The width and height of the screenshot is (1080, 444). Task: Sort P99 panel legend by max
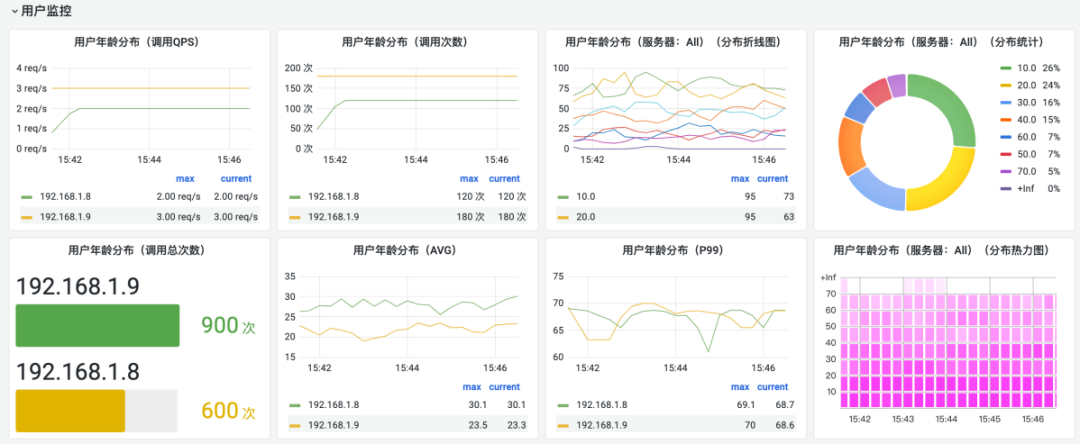click(740, 387)
